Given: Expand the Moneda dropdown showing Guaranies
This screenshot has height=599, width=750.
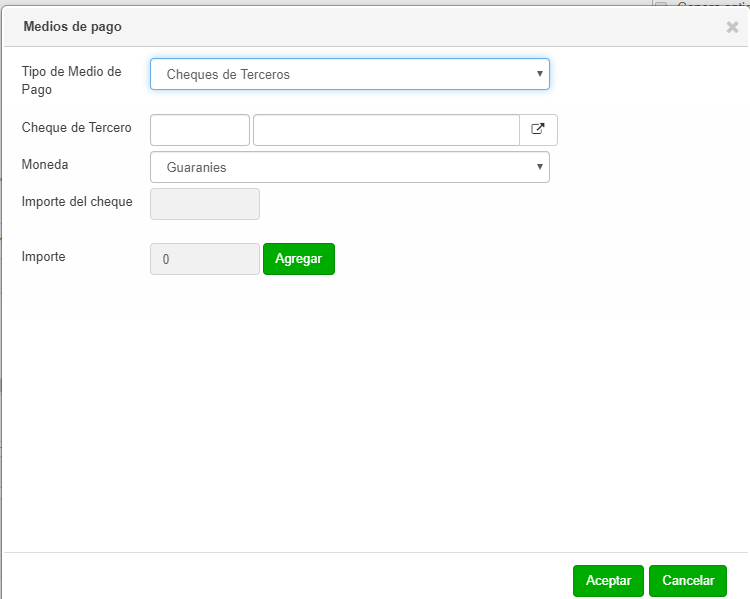Looking at the screenshot, I should click(x=350, y=167).
